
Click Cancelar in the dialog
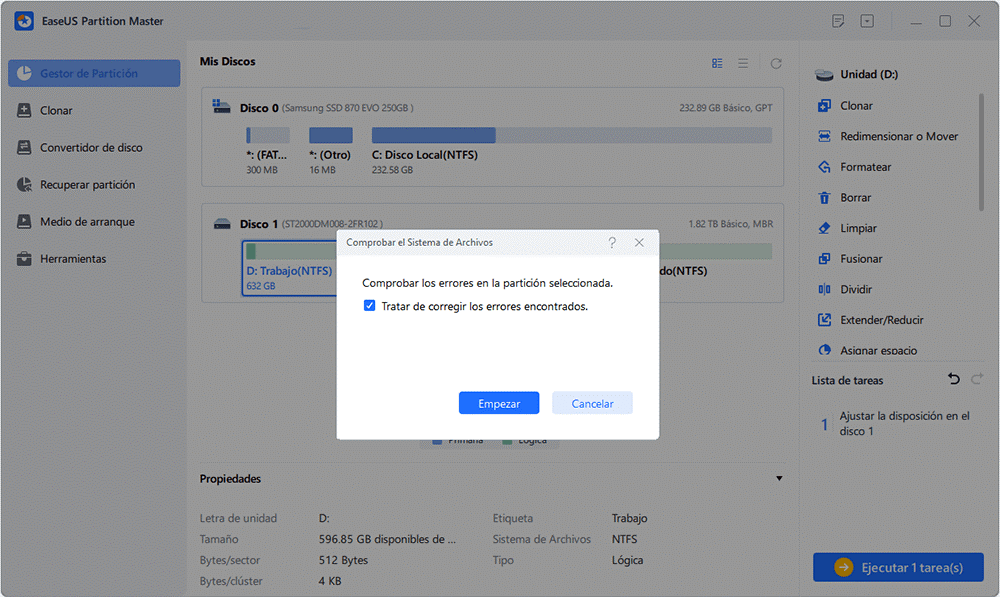[592, 403]
